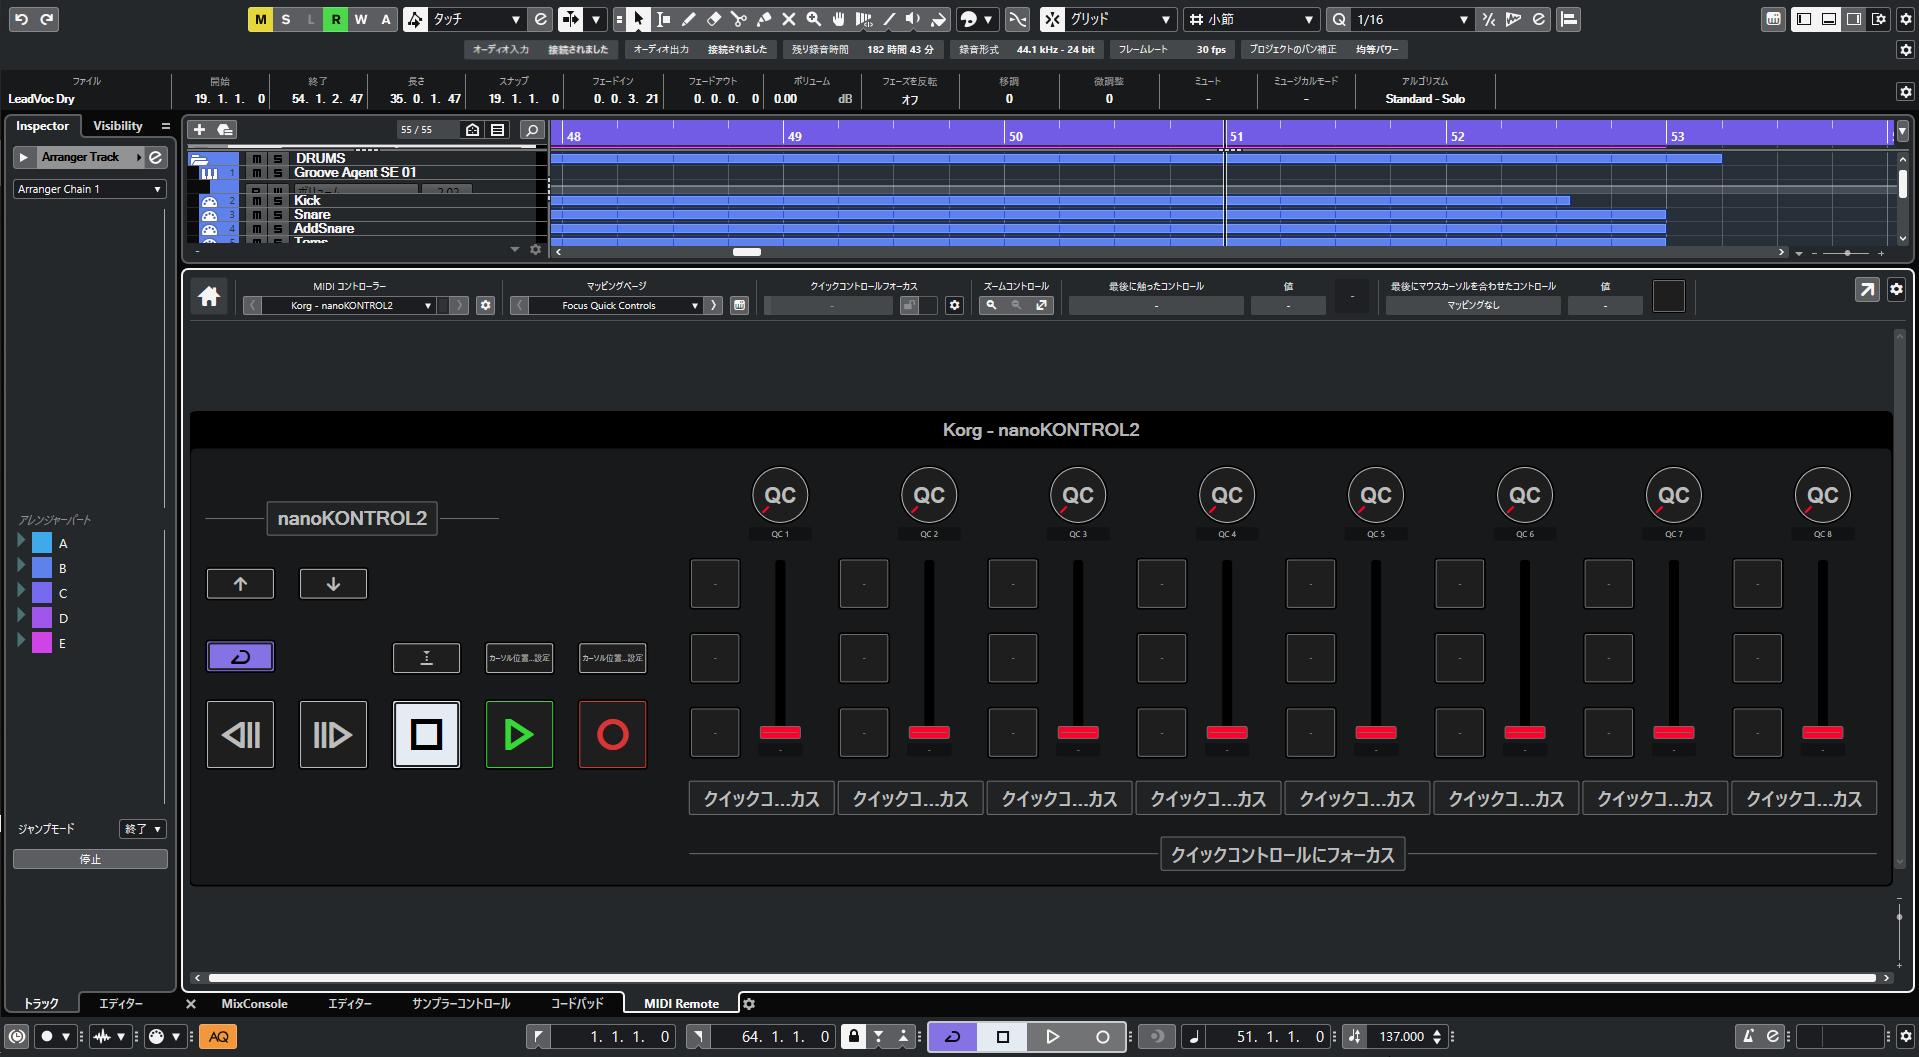
Task: Switch to the MixConsole lower zone tab
Action: [254, 1003]
